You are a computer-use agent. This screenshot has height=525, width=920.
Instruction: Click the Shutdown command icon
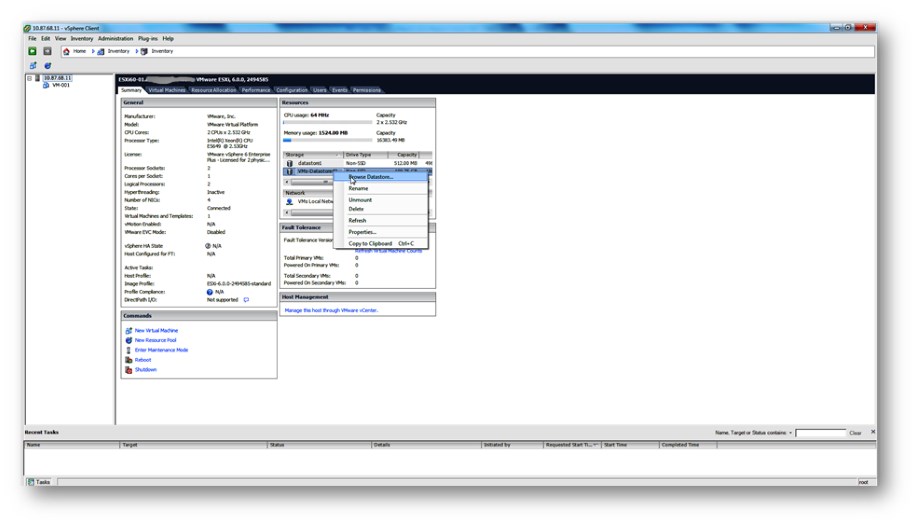coord(128,370)
